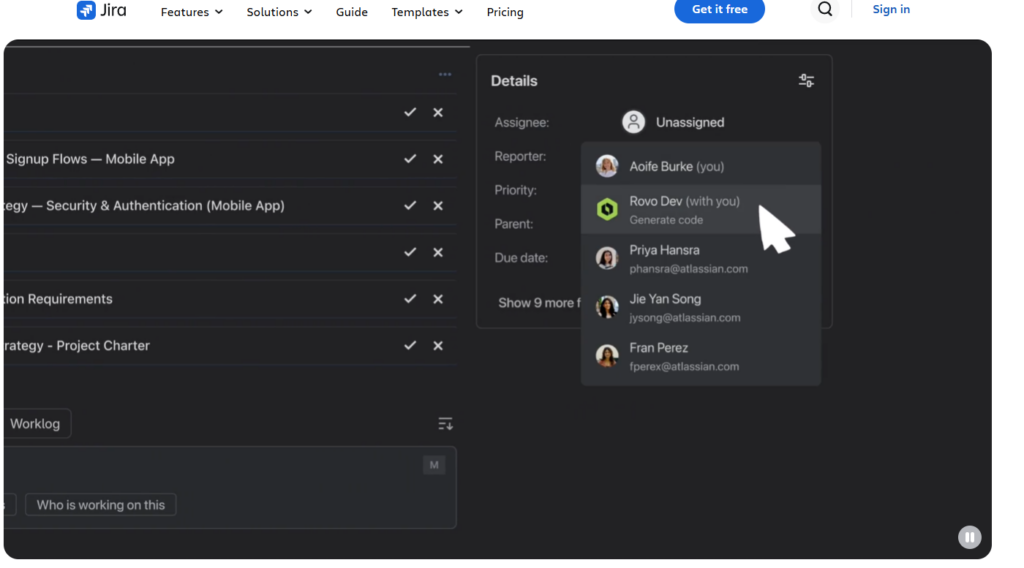
Task: Open the search magnifier icon
Action: (x=825, y=9)
